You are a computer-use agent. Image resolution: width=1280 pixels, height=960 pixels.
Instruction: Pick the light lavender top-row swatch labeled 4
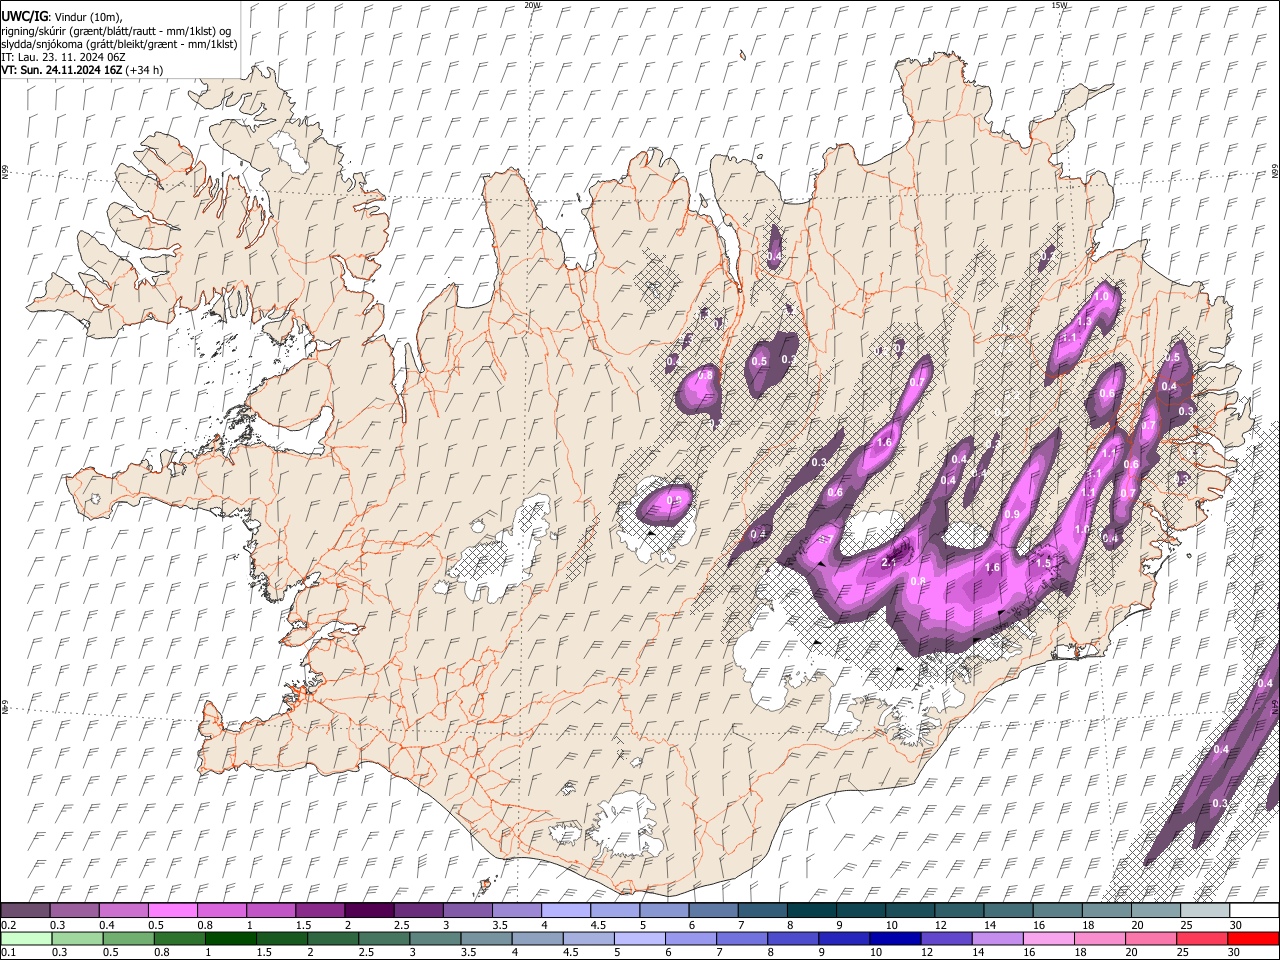[x=566, y=910]
